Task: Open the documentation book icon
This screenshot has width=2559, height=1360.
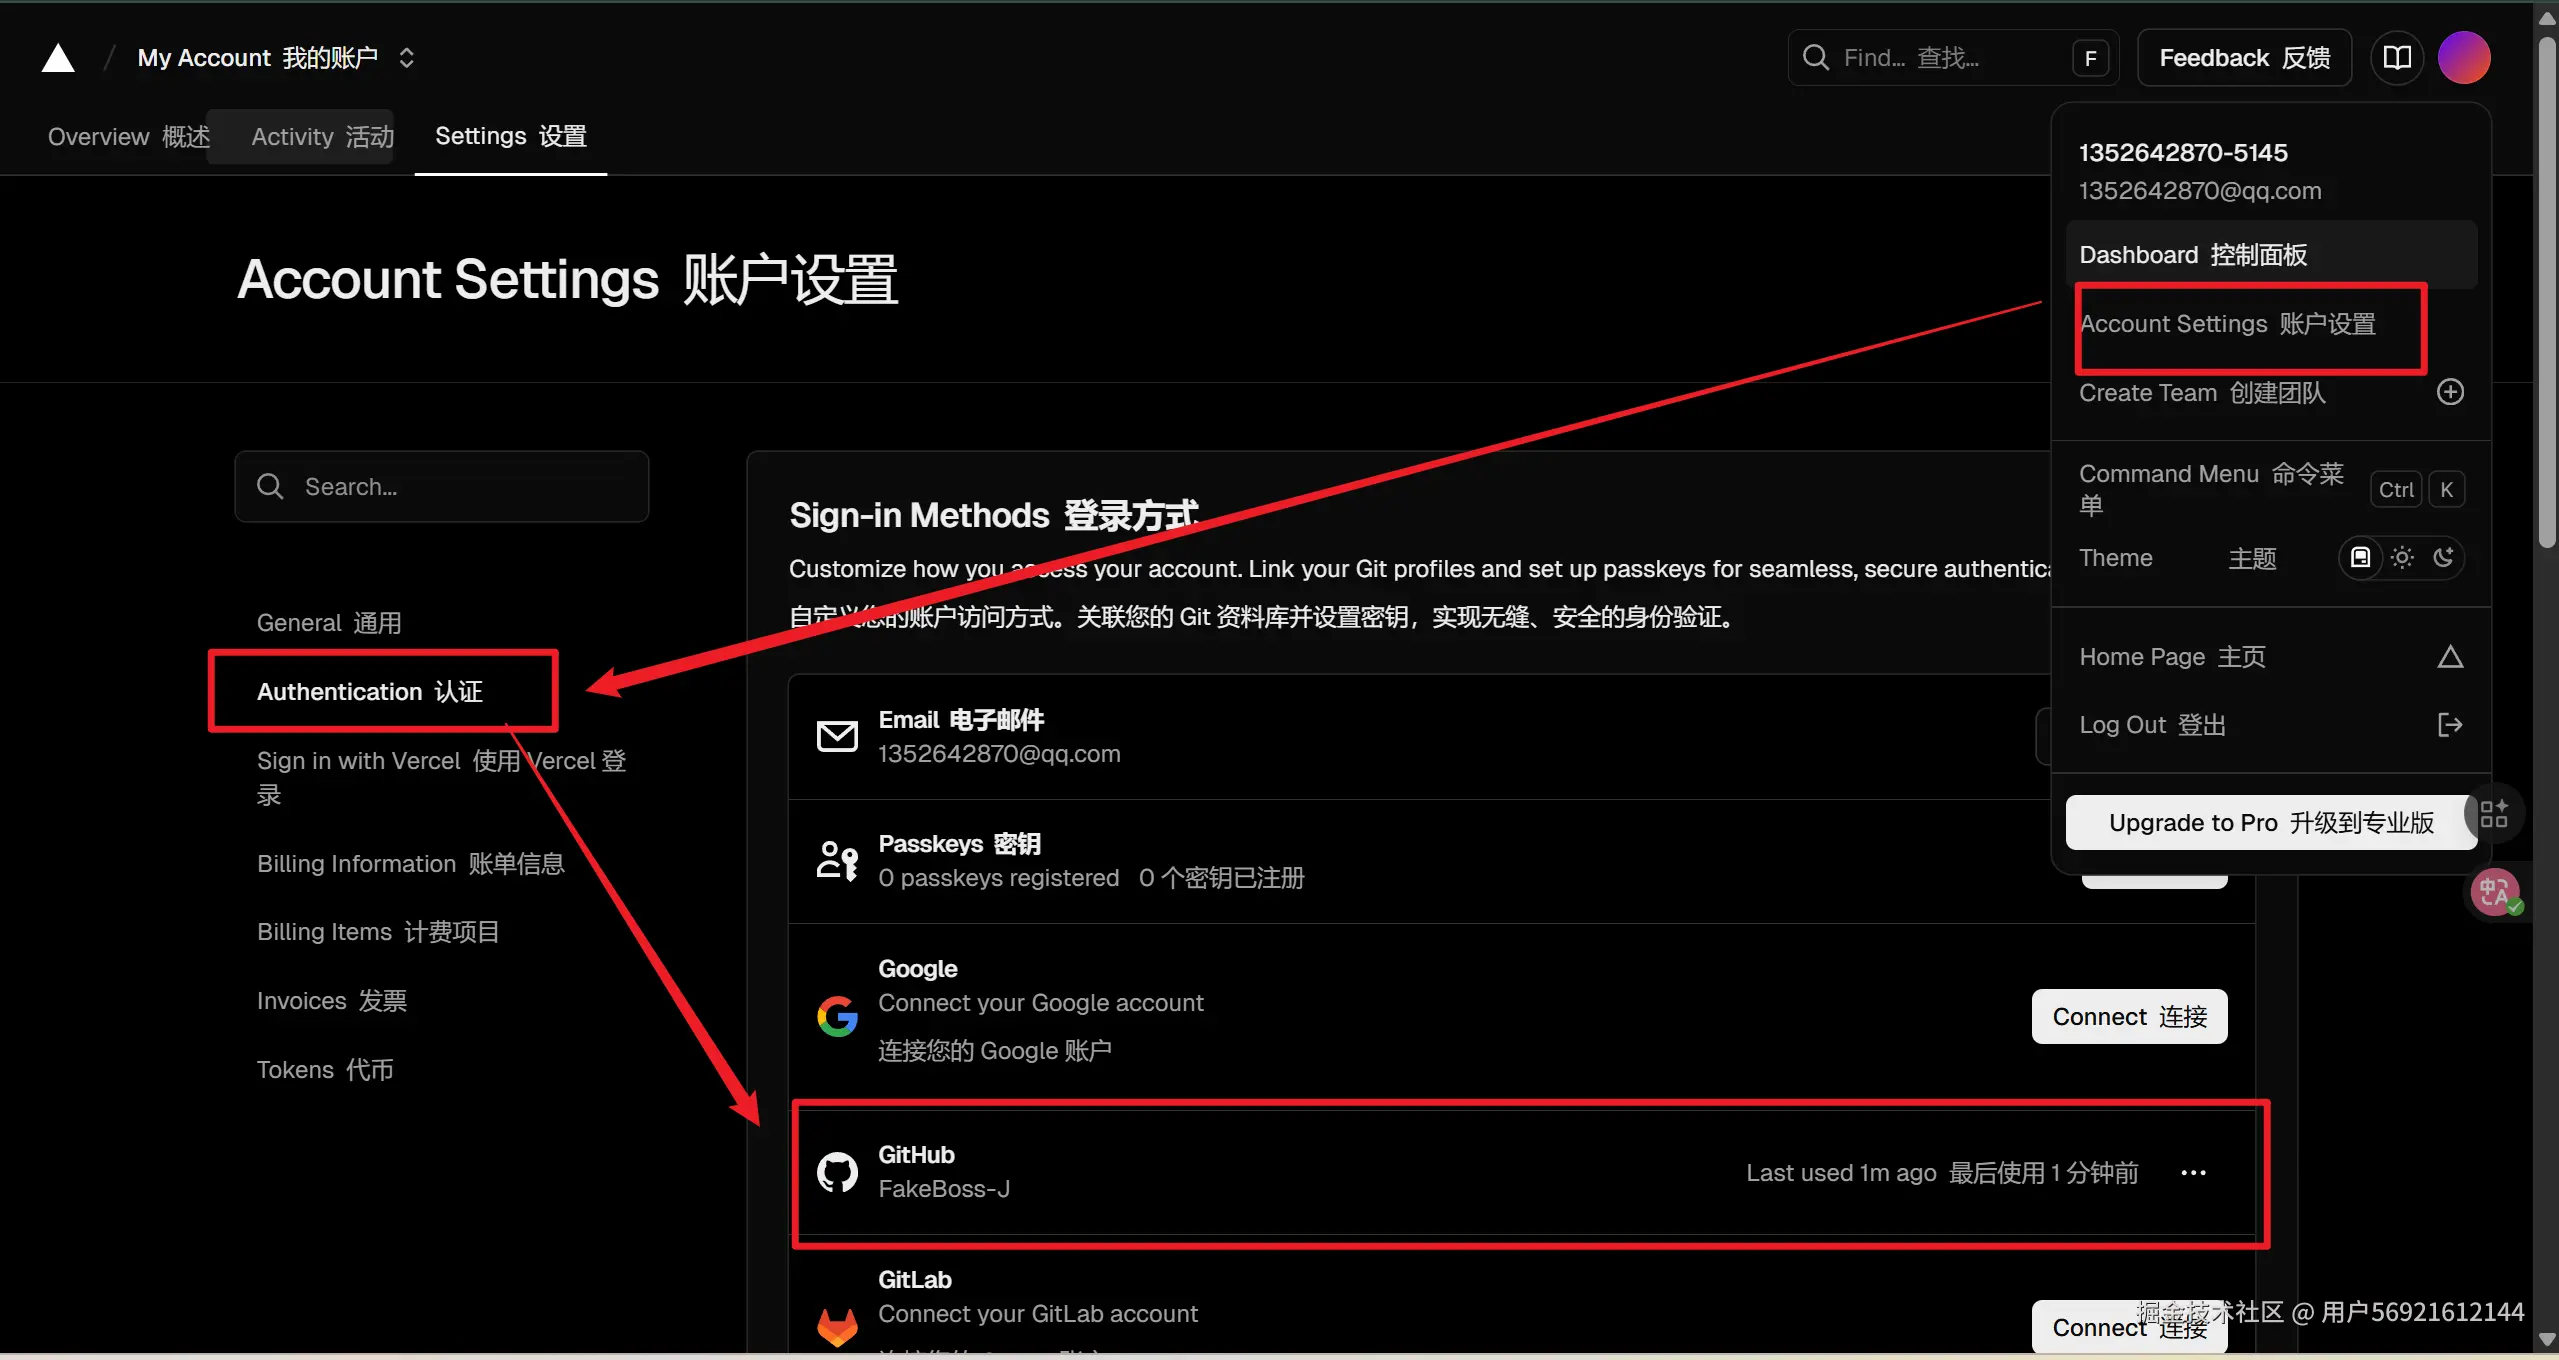Action: pos(2396,58)
